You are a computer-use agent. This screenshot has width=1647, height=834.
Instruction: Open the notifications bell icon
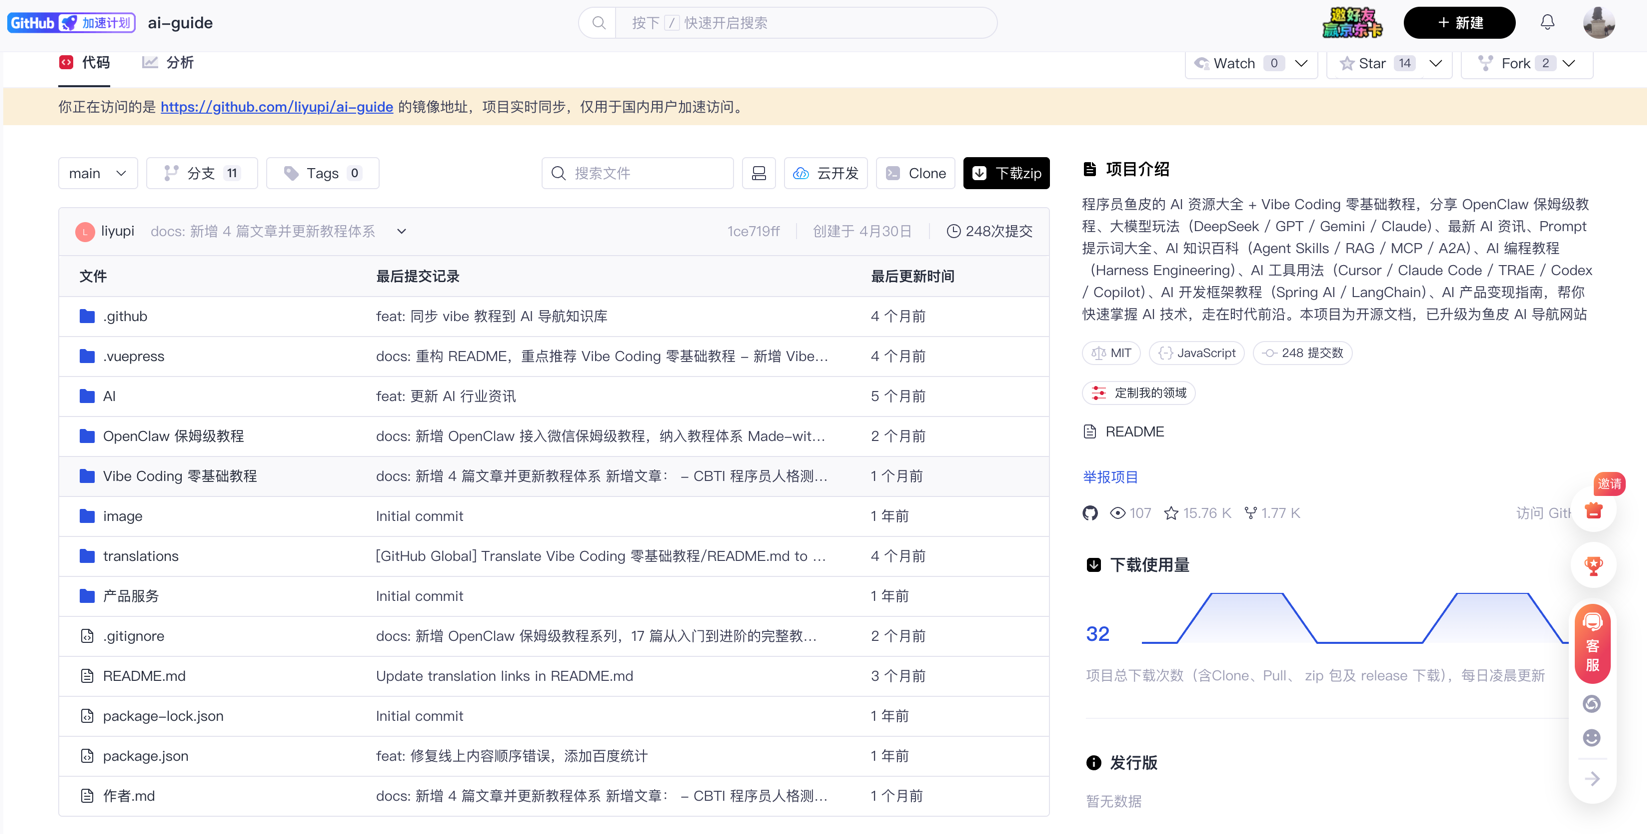tap(1547, 22)
